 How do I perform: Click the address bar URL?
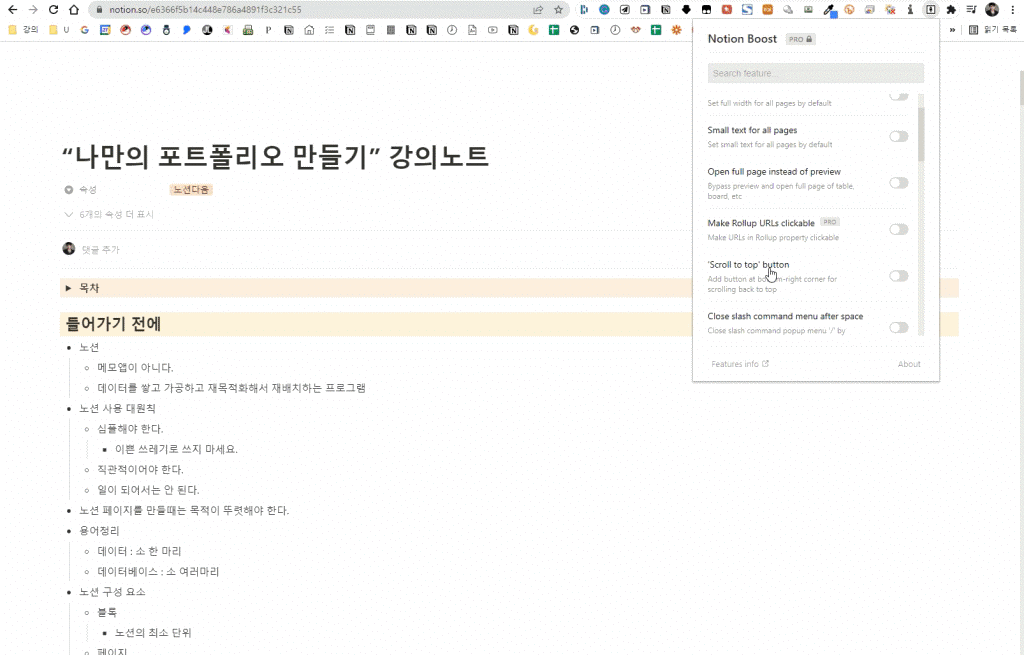205,10
